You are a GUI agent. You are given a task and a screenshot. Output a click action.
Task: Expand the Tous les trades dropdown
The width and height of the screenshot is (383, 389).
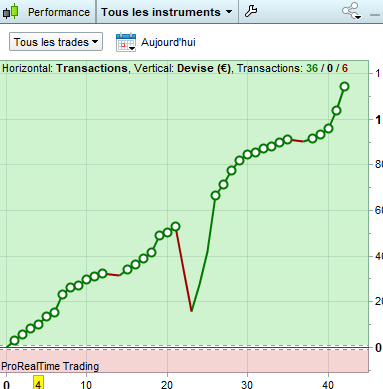pos(56,42)
